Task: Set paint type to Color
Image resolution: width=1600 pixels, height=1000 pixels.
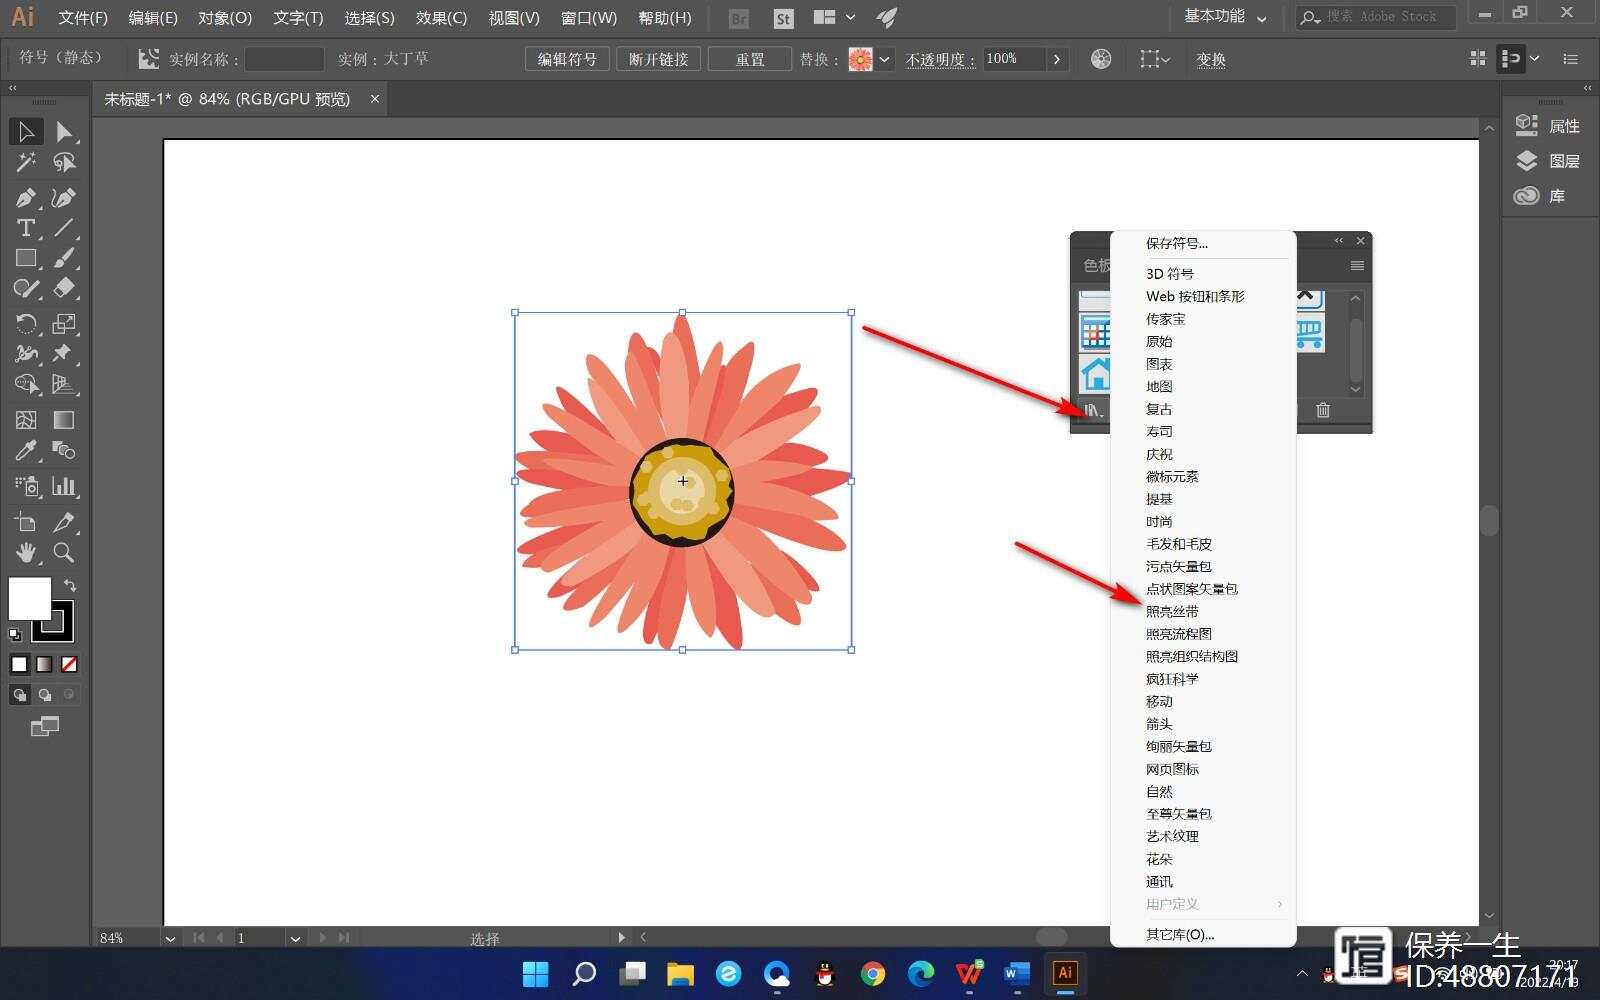Action: (19, 664)
